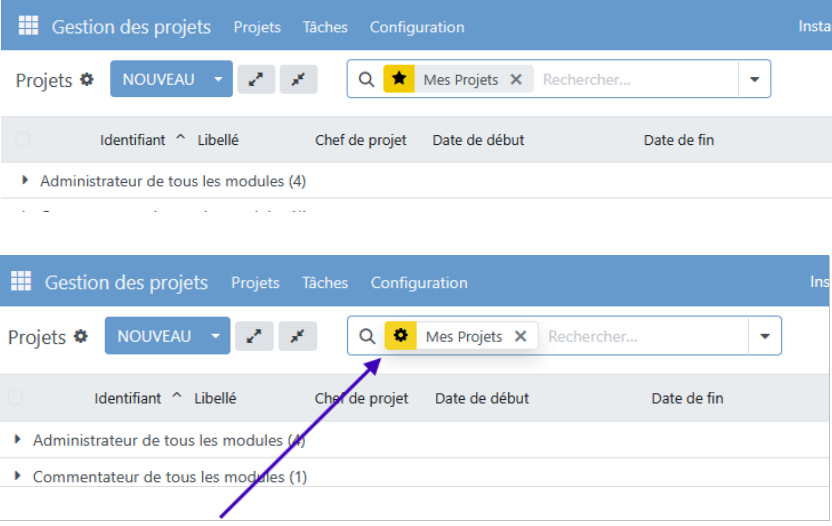Remove Mes Projets filter in lower search bar
This screenshot has width=832, height=526.
[x=520, y=337]
